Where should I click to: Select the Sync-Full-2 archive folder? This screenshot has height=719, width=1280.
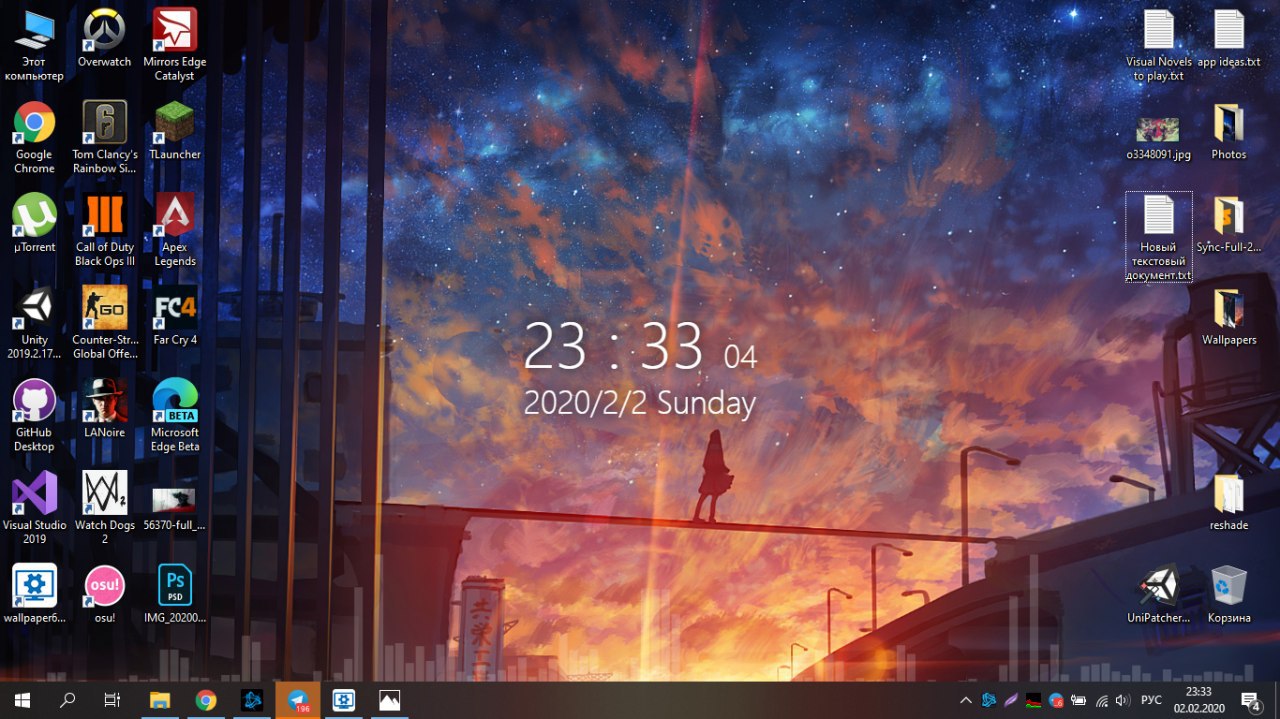point(1228,224)
